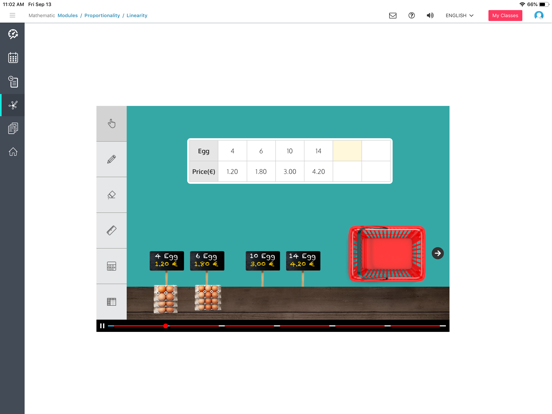Screen dimensions: 552x414
Task: Click the My Classes button
Action: (x=505, y=15)
